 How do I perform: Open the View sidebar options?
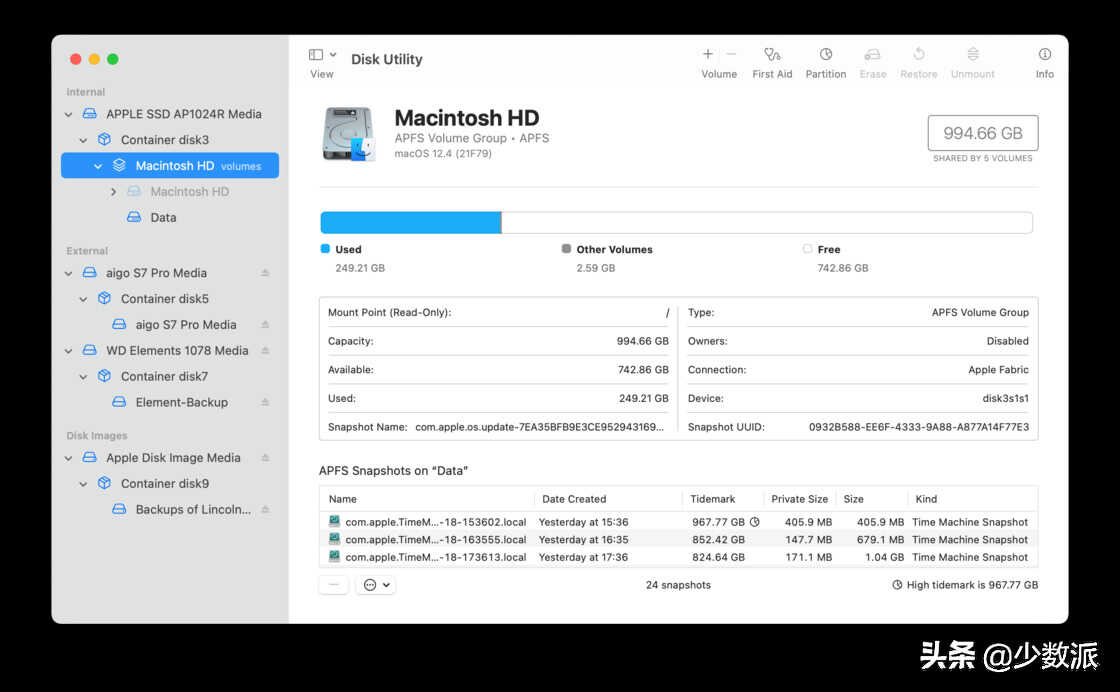pyautogui.click(x=322, y=55)
